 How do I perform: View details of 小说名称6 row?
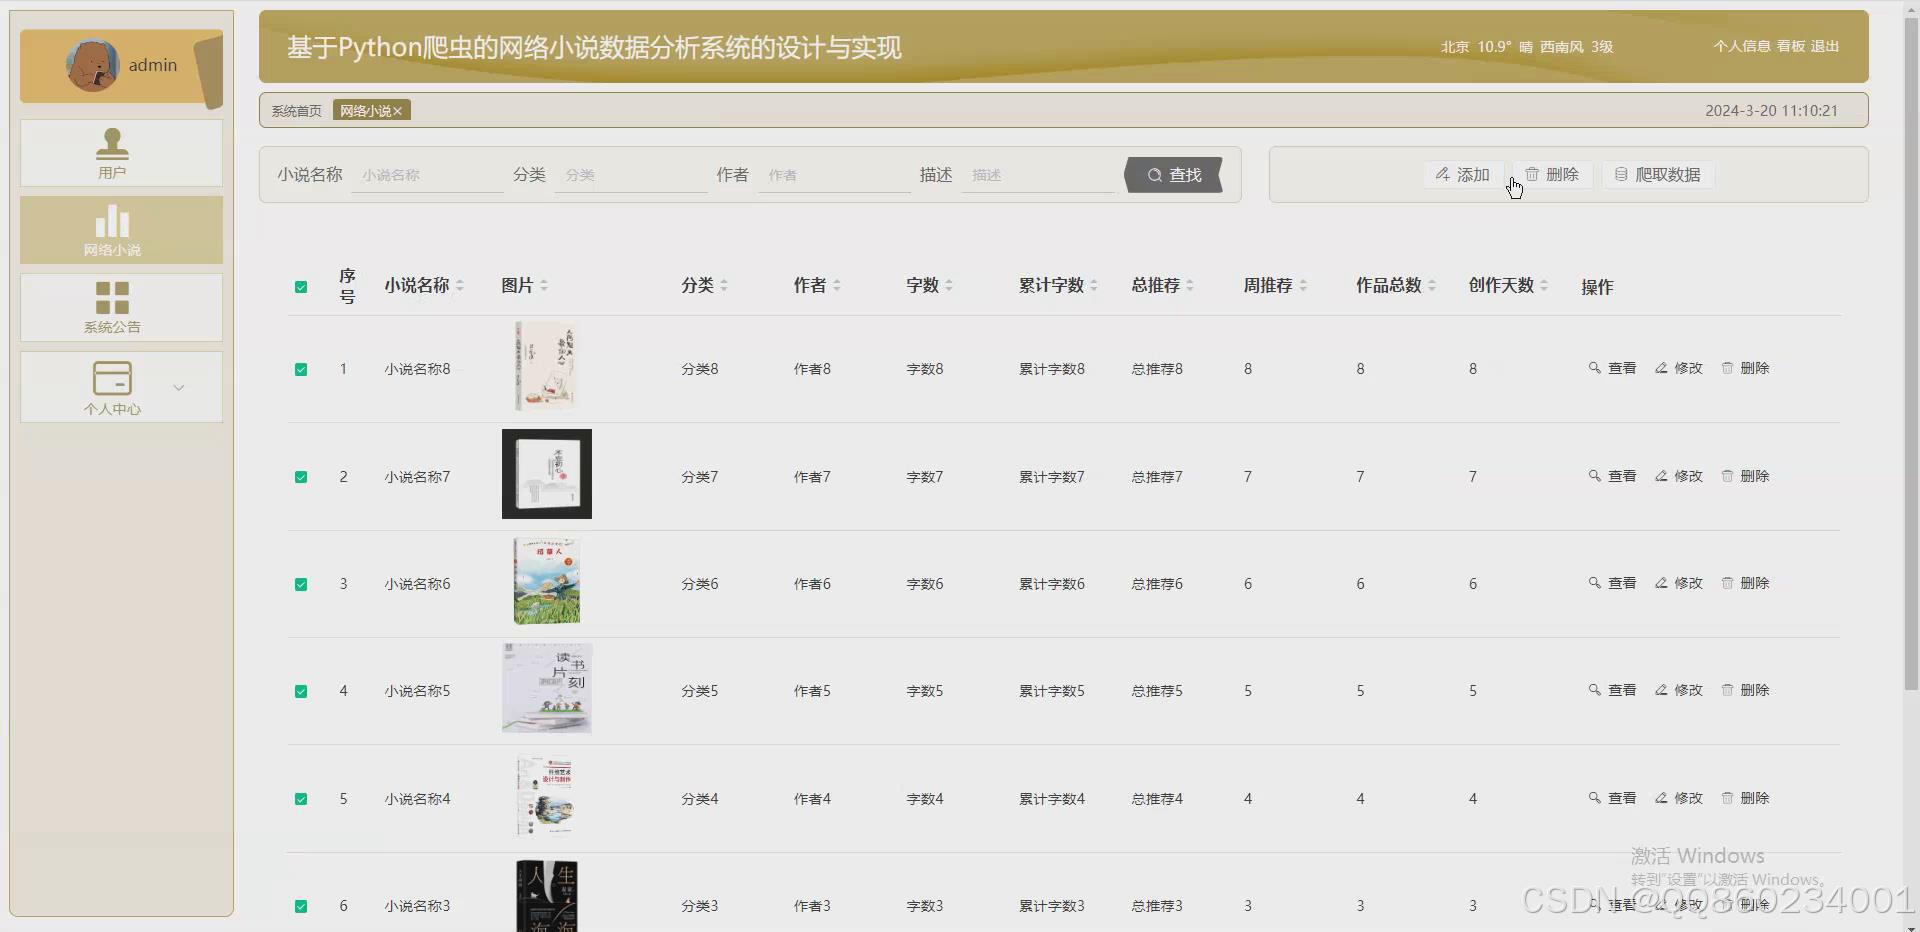[x=1612, y=583]
